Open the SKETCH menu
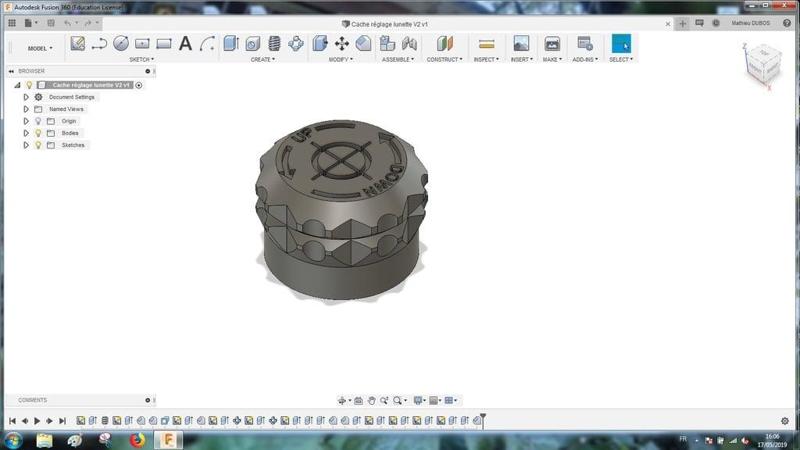Screen dimensions: 800x450 point(141,60)
